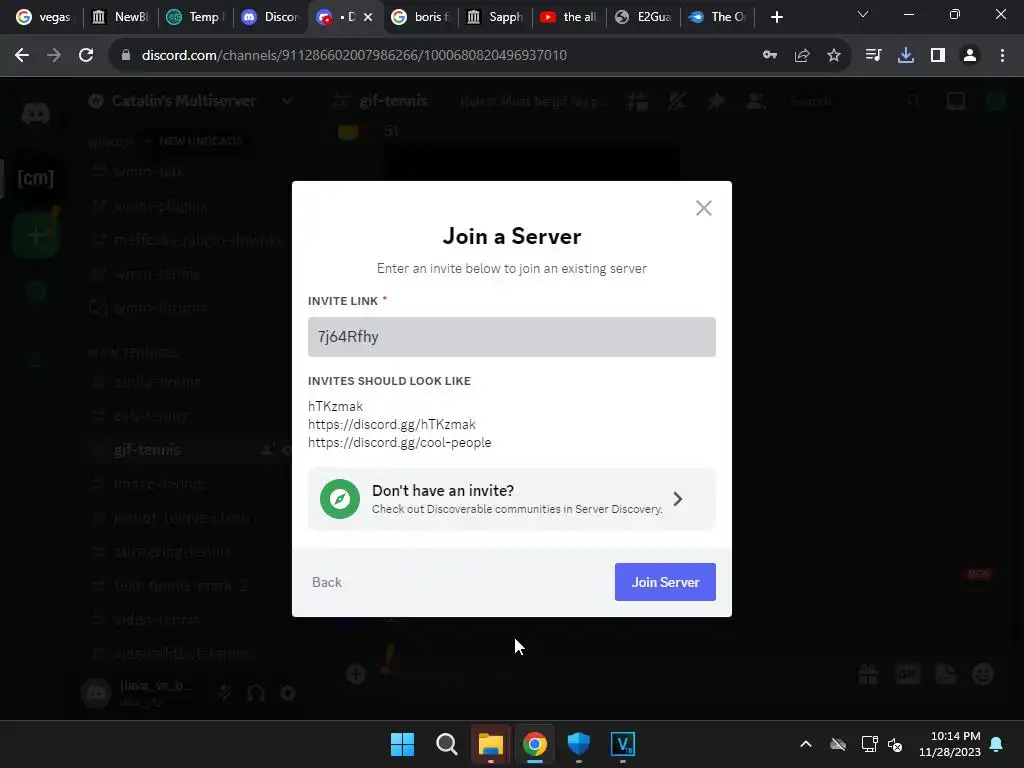The height and width of the screenshot is (768, 1024).
Task: Click the chevron arrow beside Server Discovery
Action: (x=678, y=499)
